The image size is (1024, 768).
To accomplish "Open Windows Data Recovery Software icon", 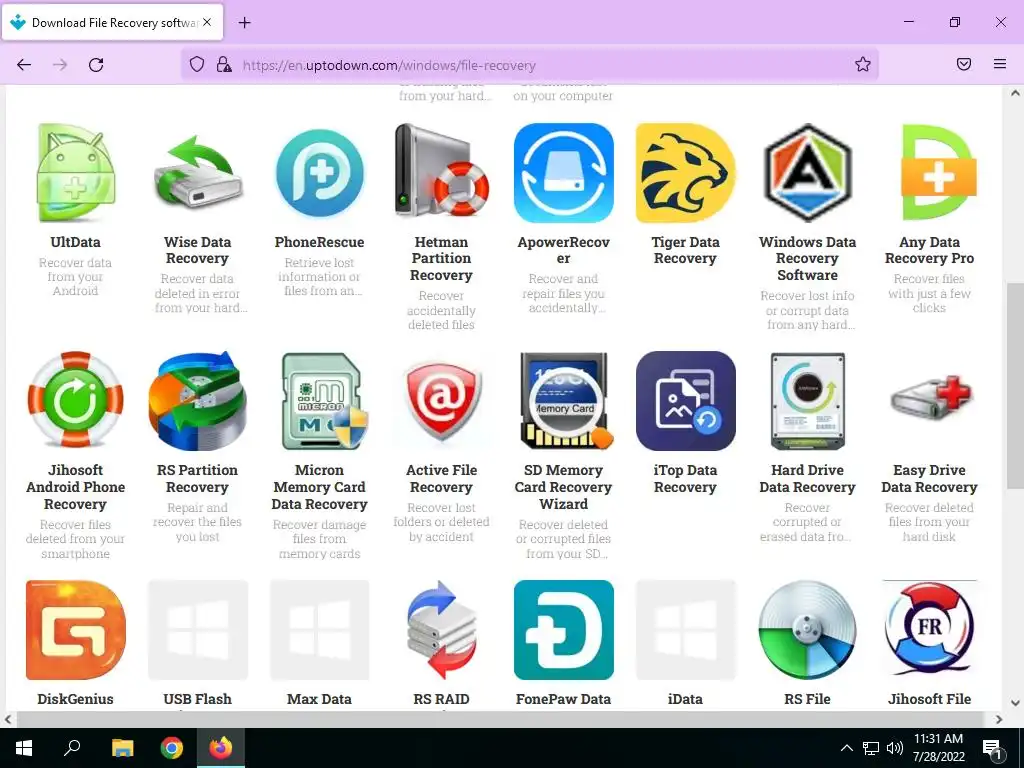I will point(808,173).
